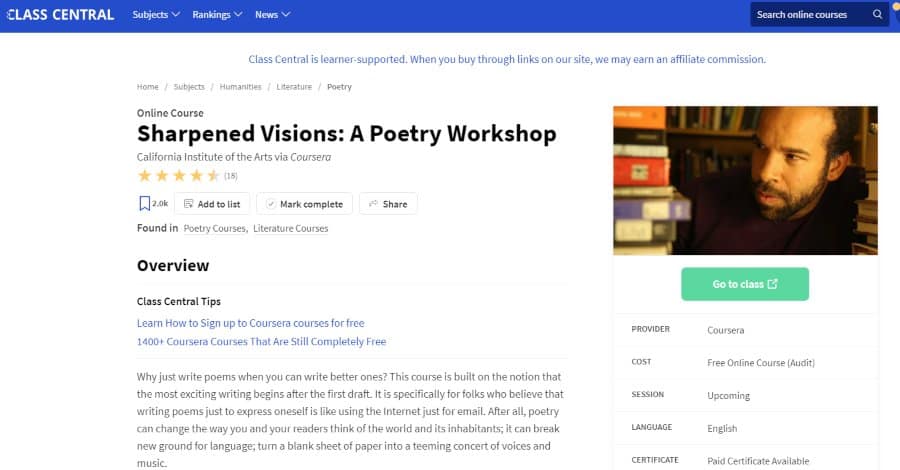The height and width of the screenshot is (470, 900).
Task: Open Poetry Courses link
Action: tap(215, 228)
